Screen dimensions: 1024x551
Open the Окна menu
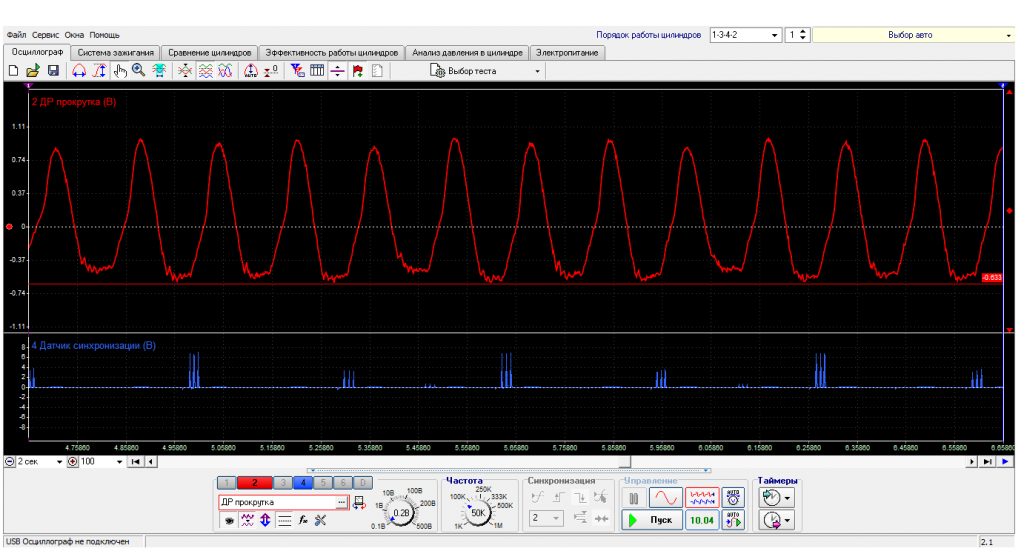(74, 35)
